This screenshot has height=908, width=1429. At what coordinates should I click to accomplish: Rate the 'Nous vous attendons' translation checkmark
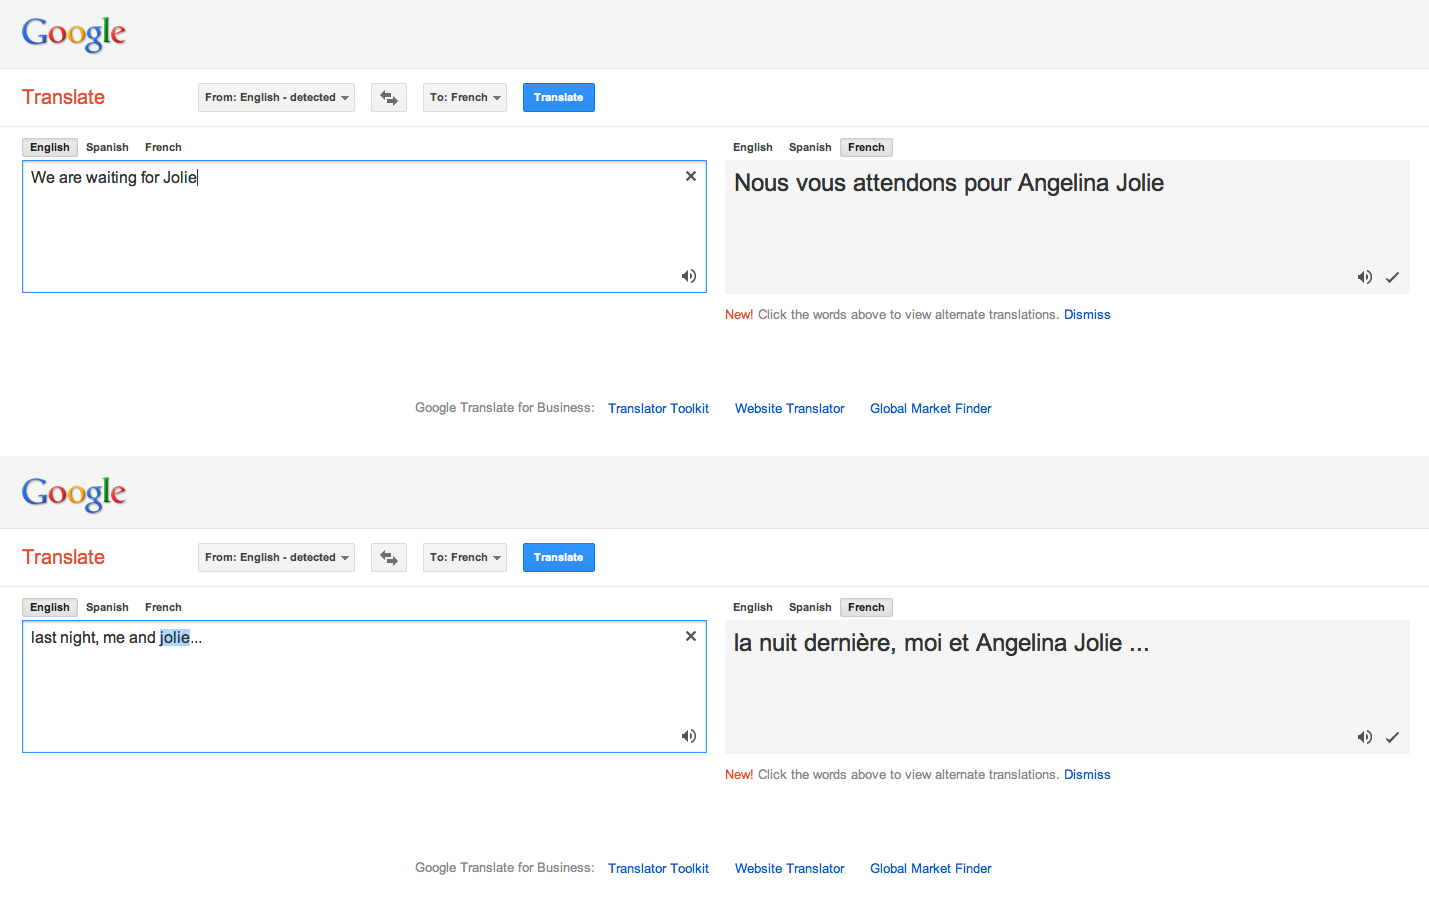[1392, 277]
